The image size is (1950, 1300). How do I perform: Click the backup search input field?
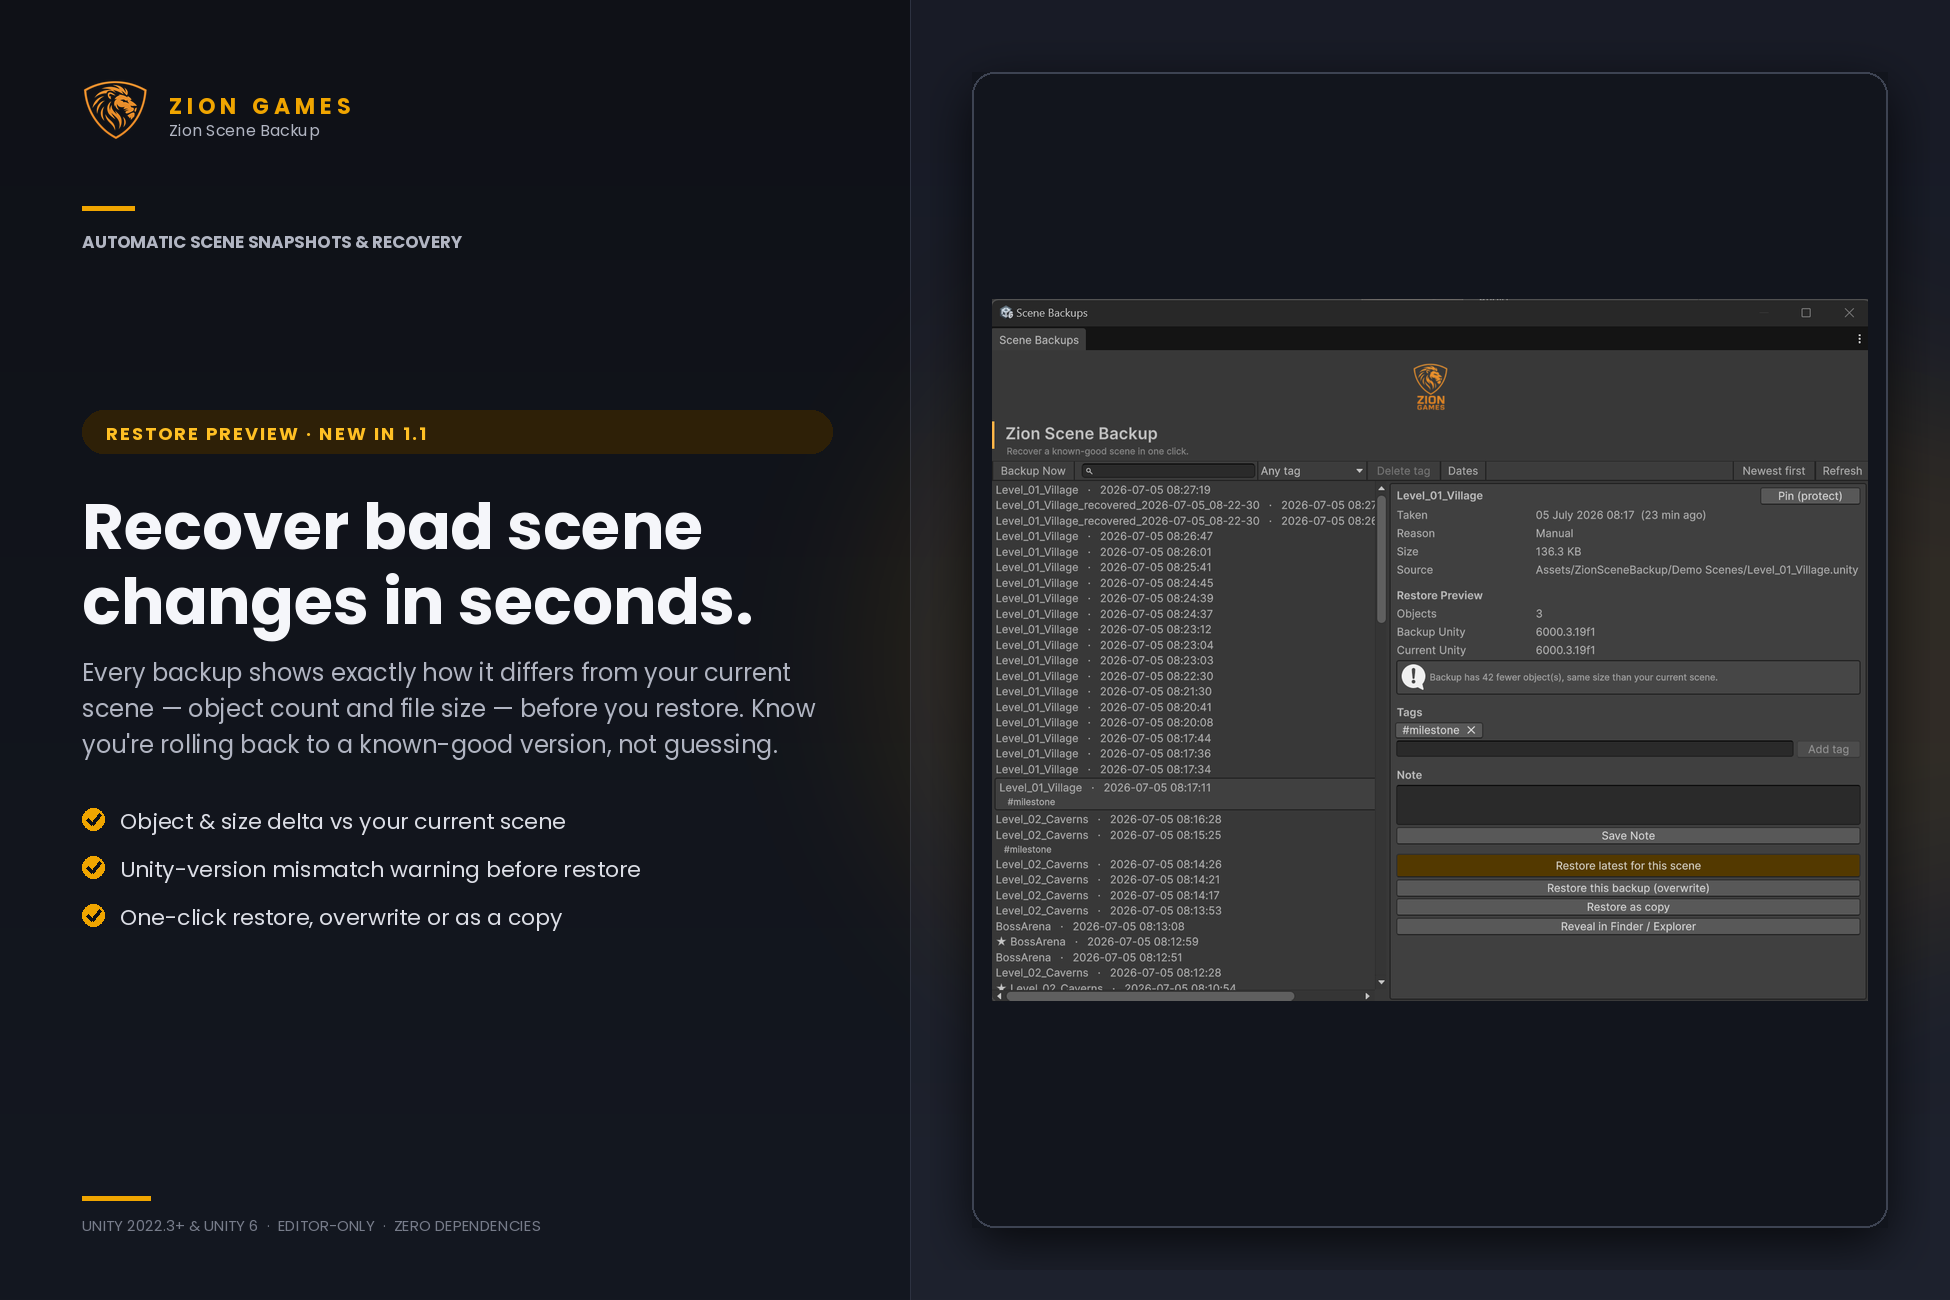1168,471
